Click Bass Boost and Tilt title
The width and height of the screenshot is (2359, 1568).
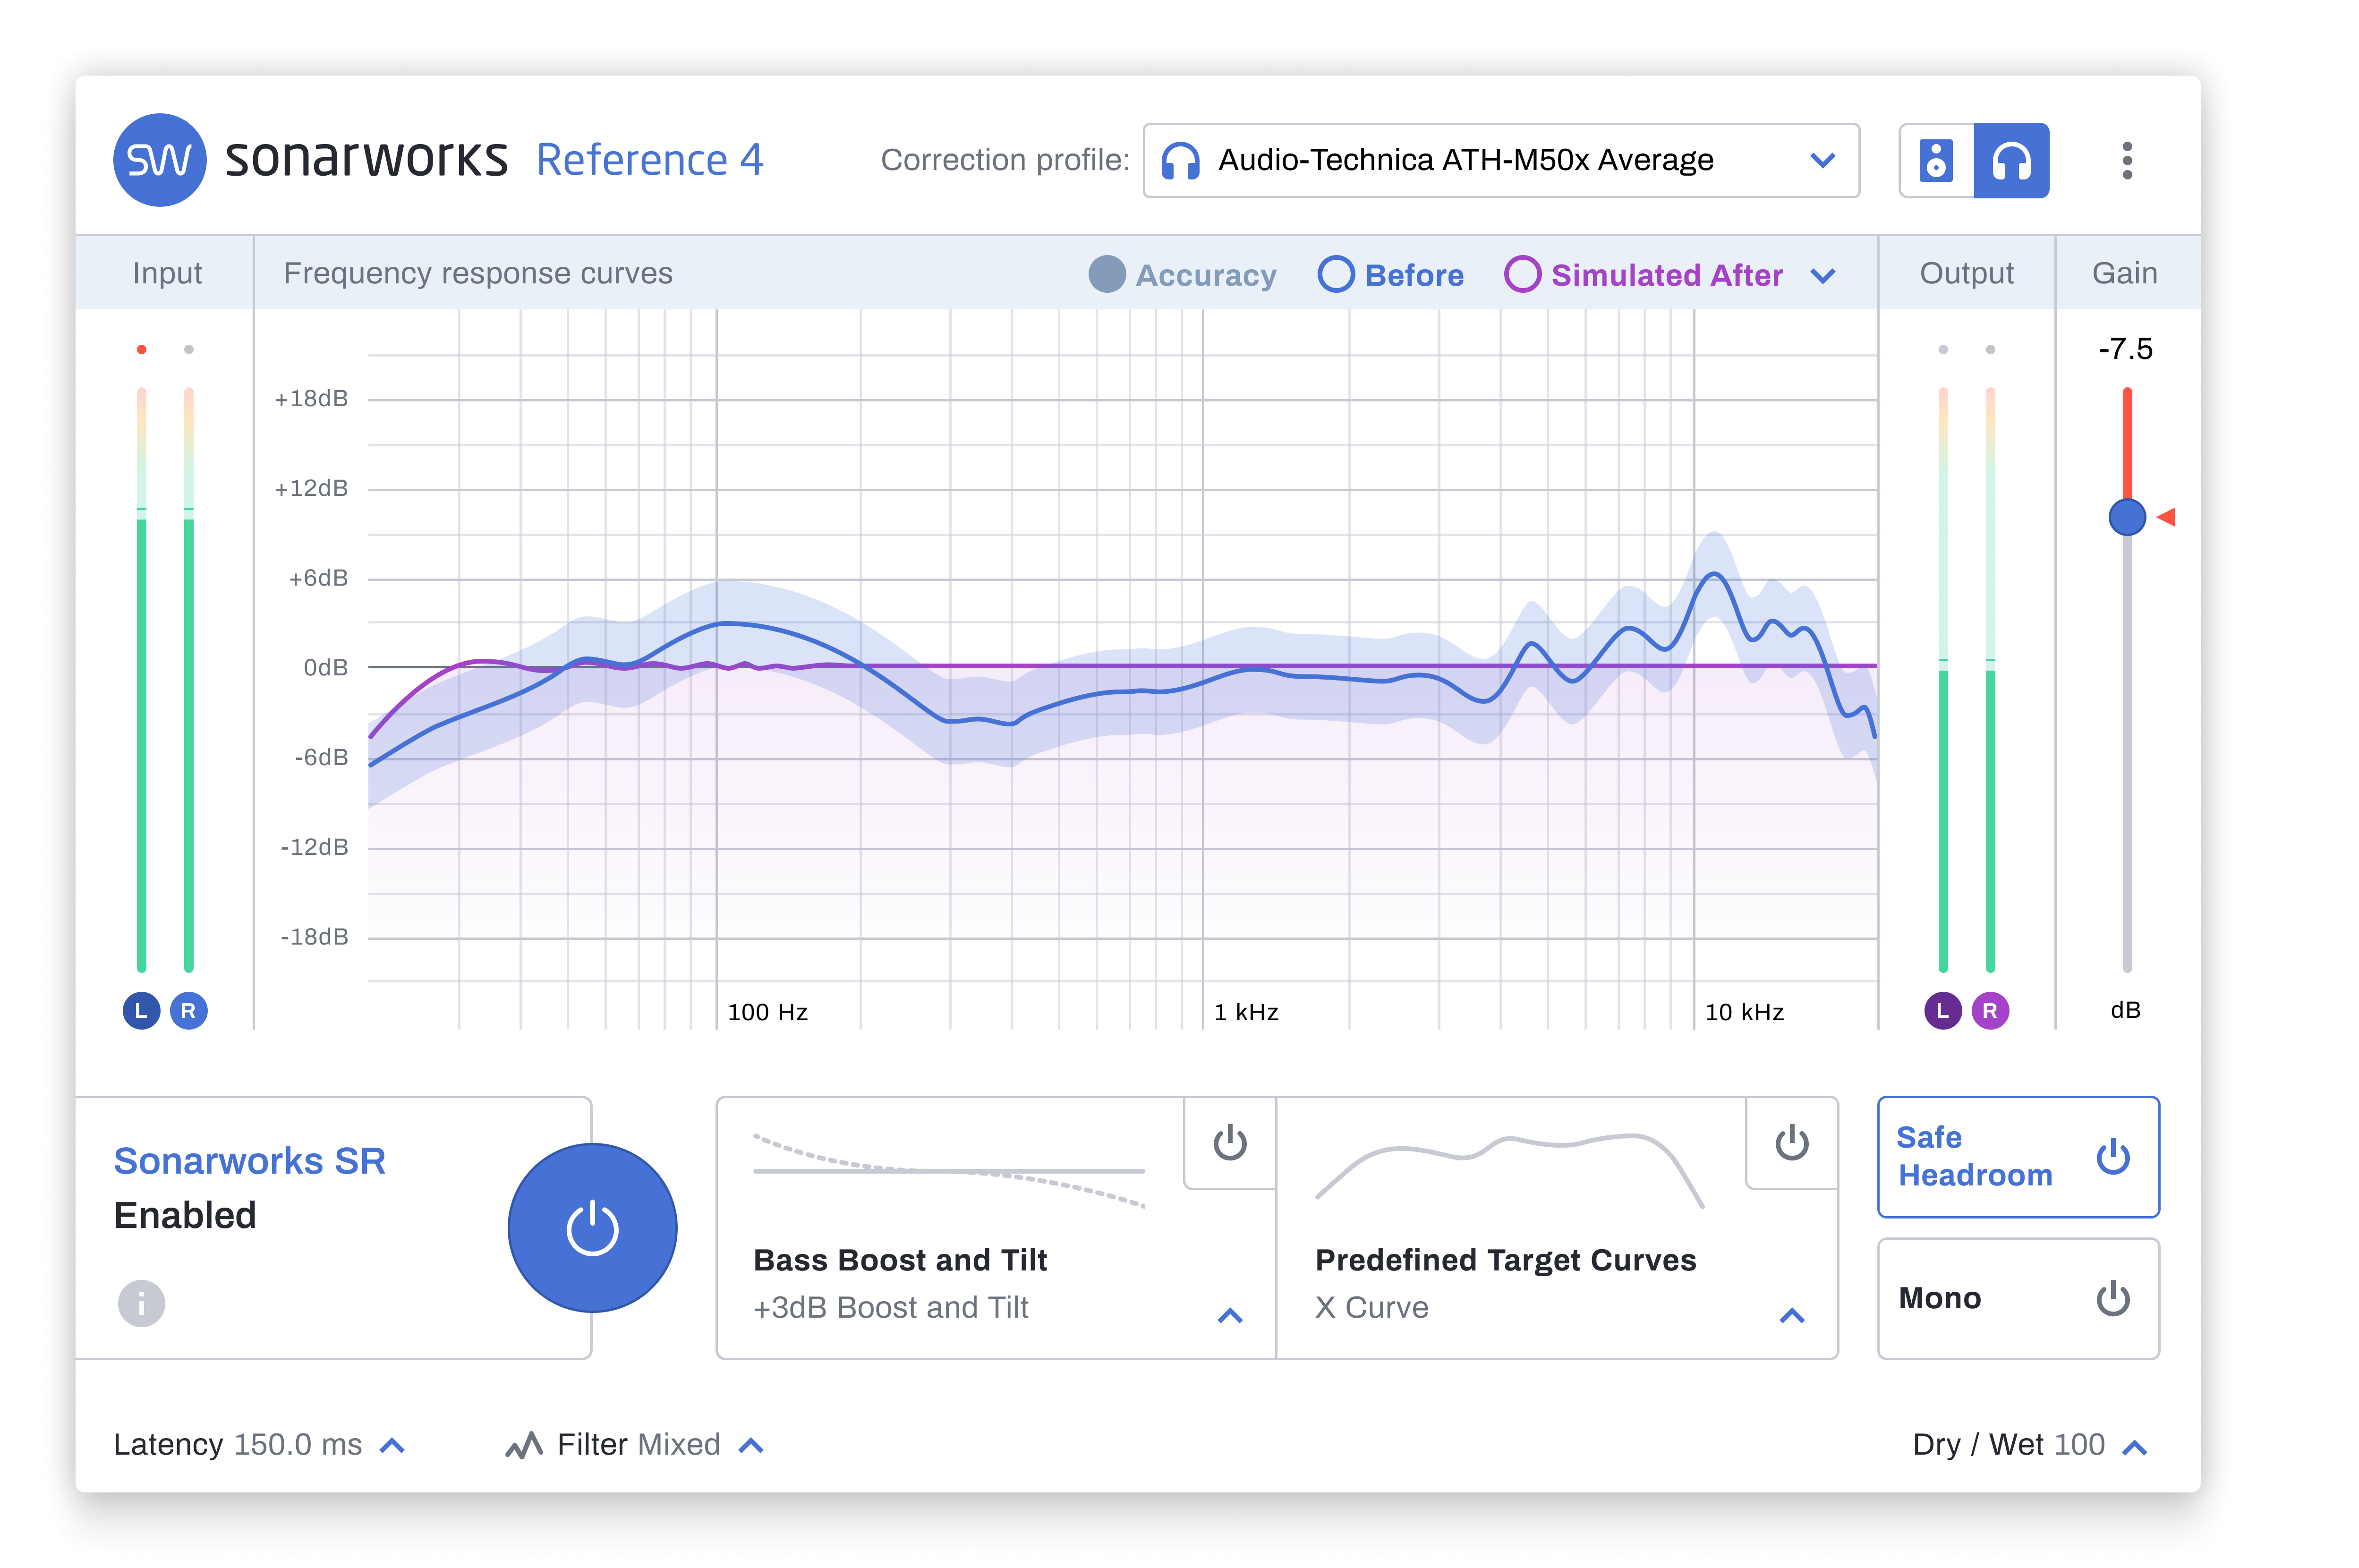900,1260
